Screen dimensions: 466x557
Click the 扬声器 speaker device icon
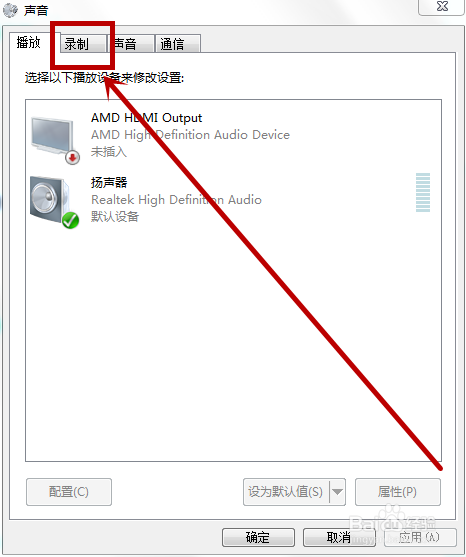click(x=49, y=200)
